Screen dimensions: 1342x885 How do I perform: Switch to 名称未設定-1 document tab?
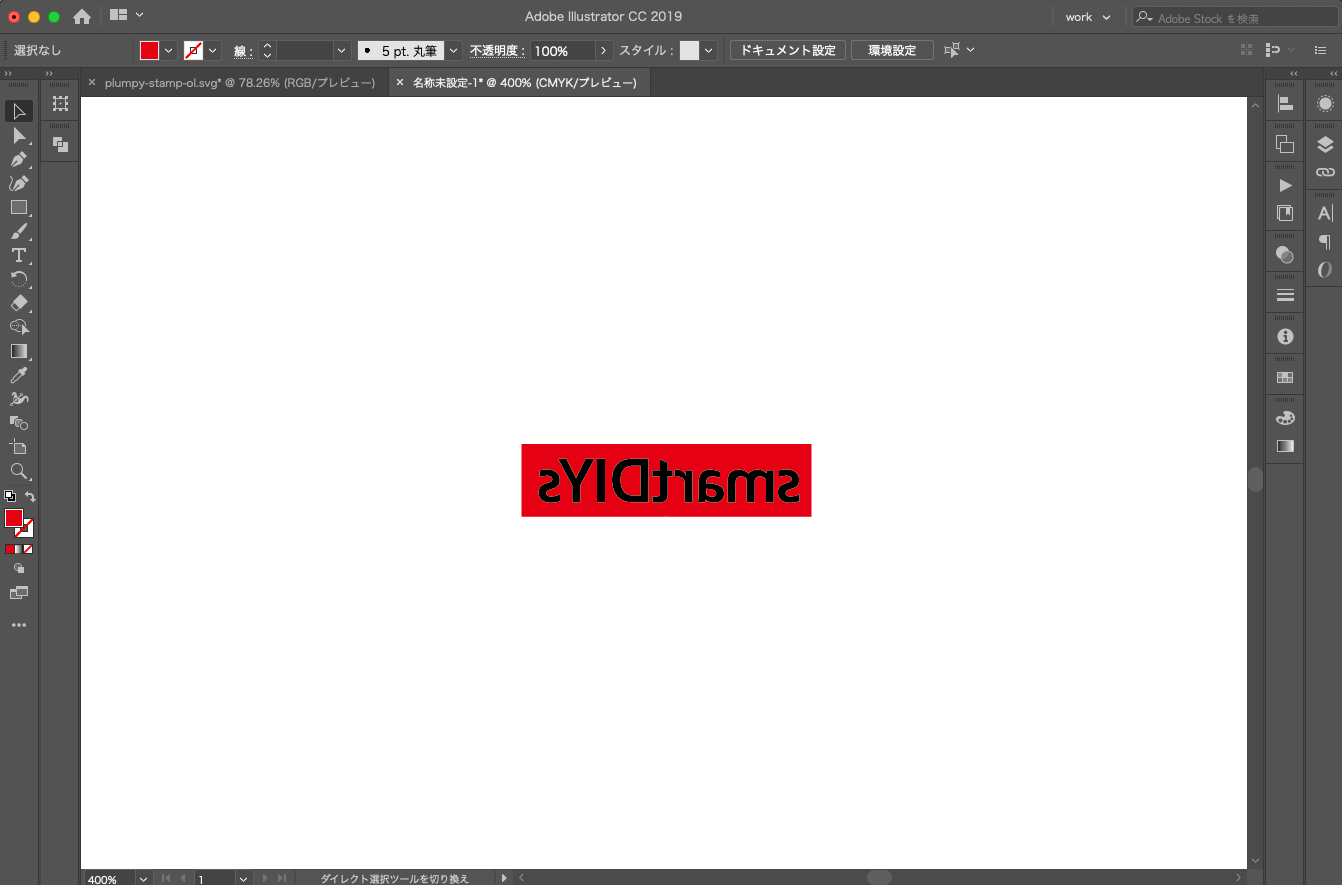[x=525, y=83]
